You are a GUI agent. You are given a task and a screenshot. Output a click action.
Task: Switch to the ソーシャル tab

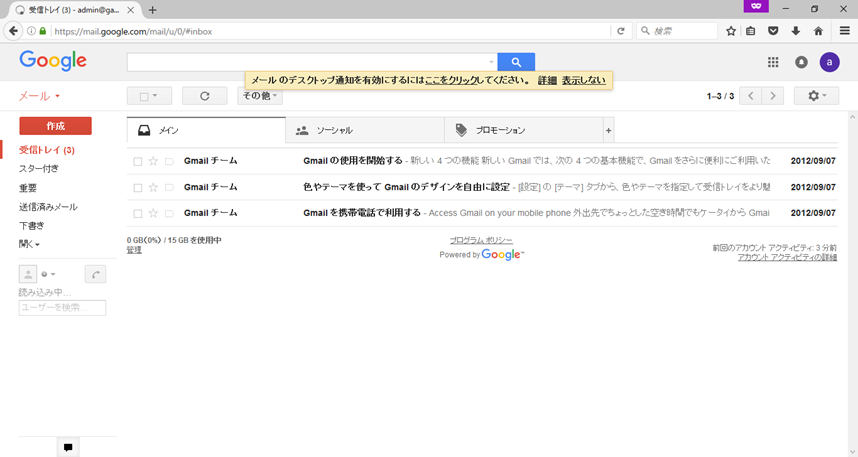tap(365, 130)
